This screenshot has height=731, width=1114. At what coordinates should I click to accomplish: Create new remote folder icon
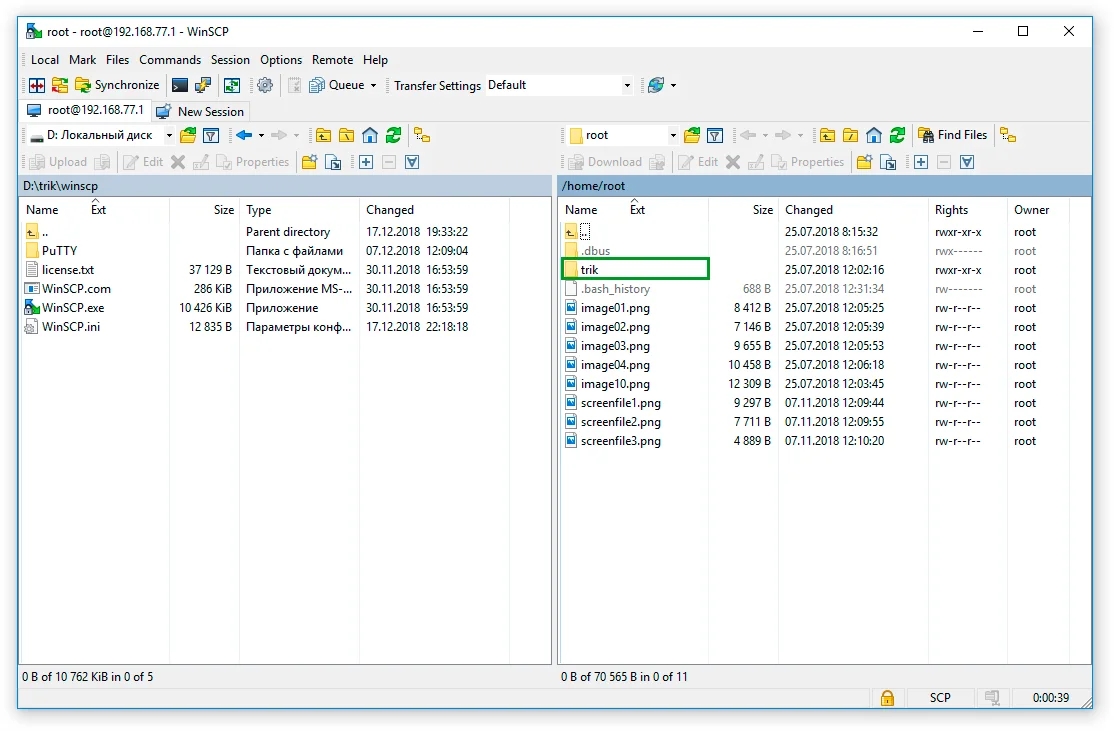[x=864, y=162]
